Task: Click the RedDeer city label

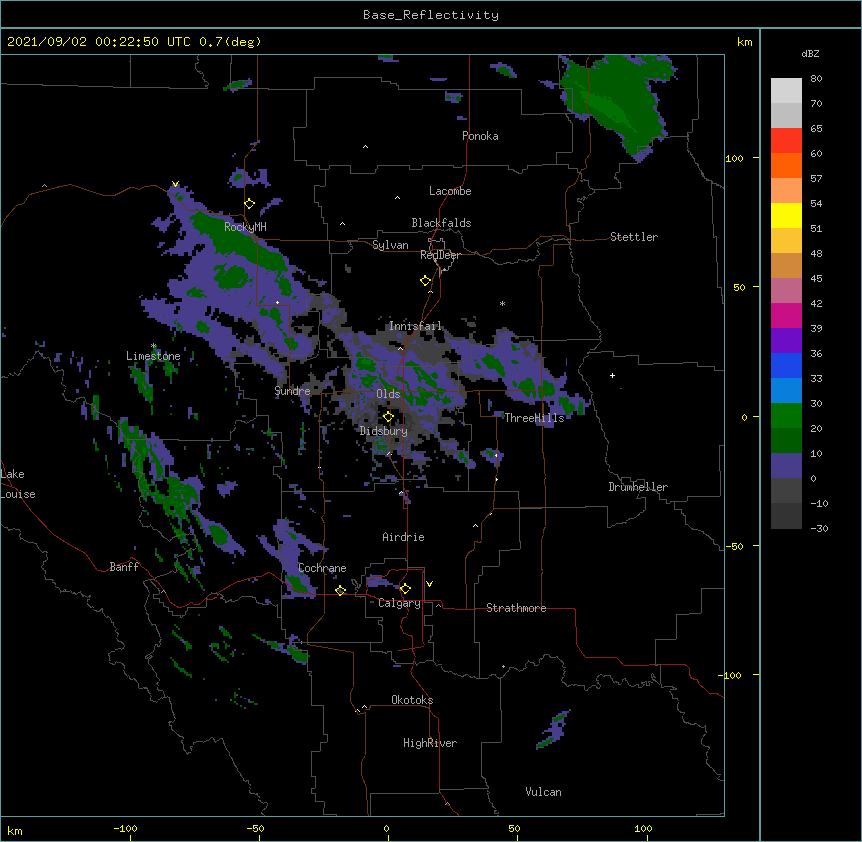Action: [x=440, y=255]
